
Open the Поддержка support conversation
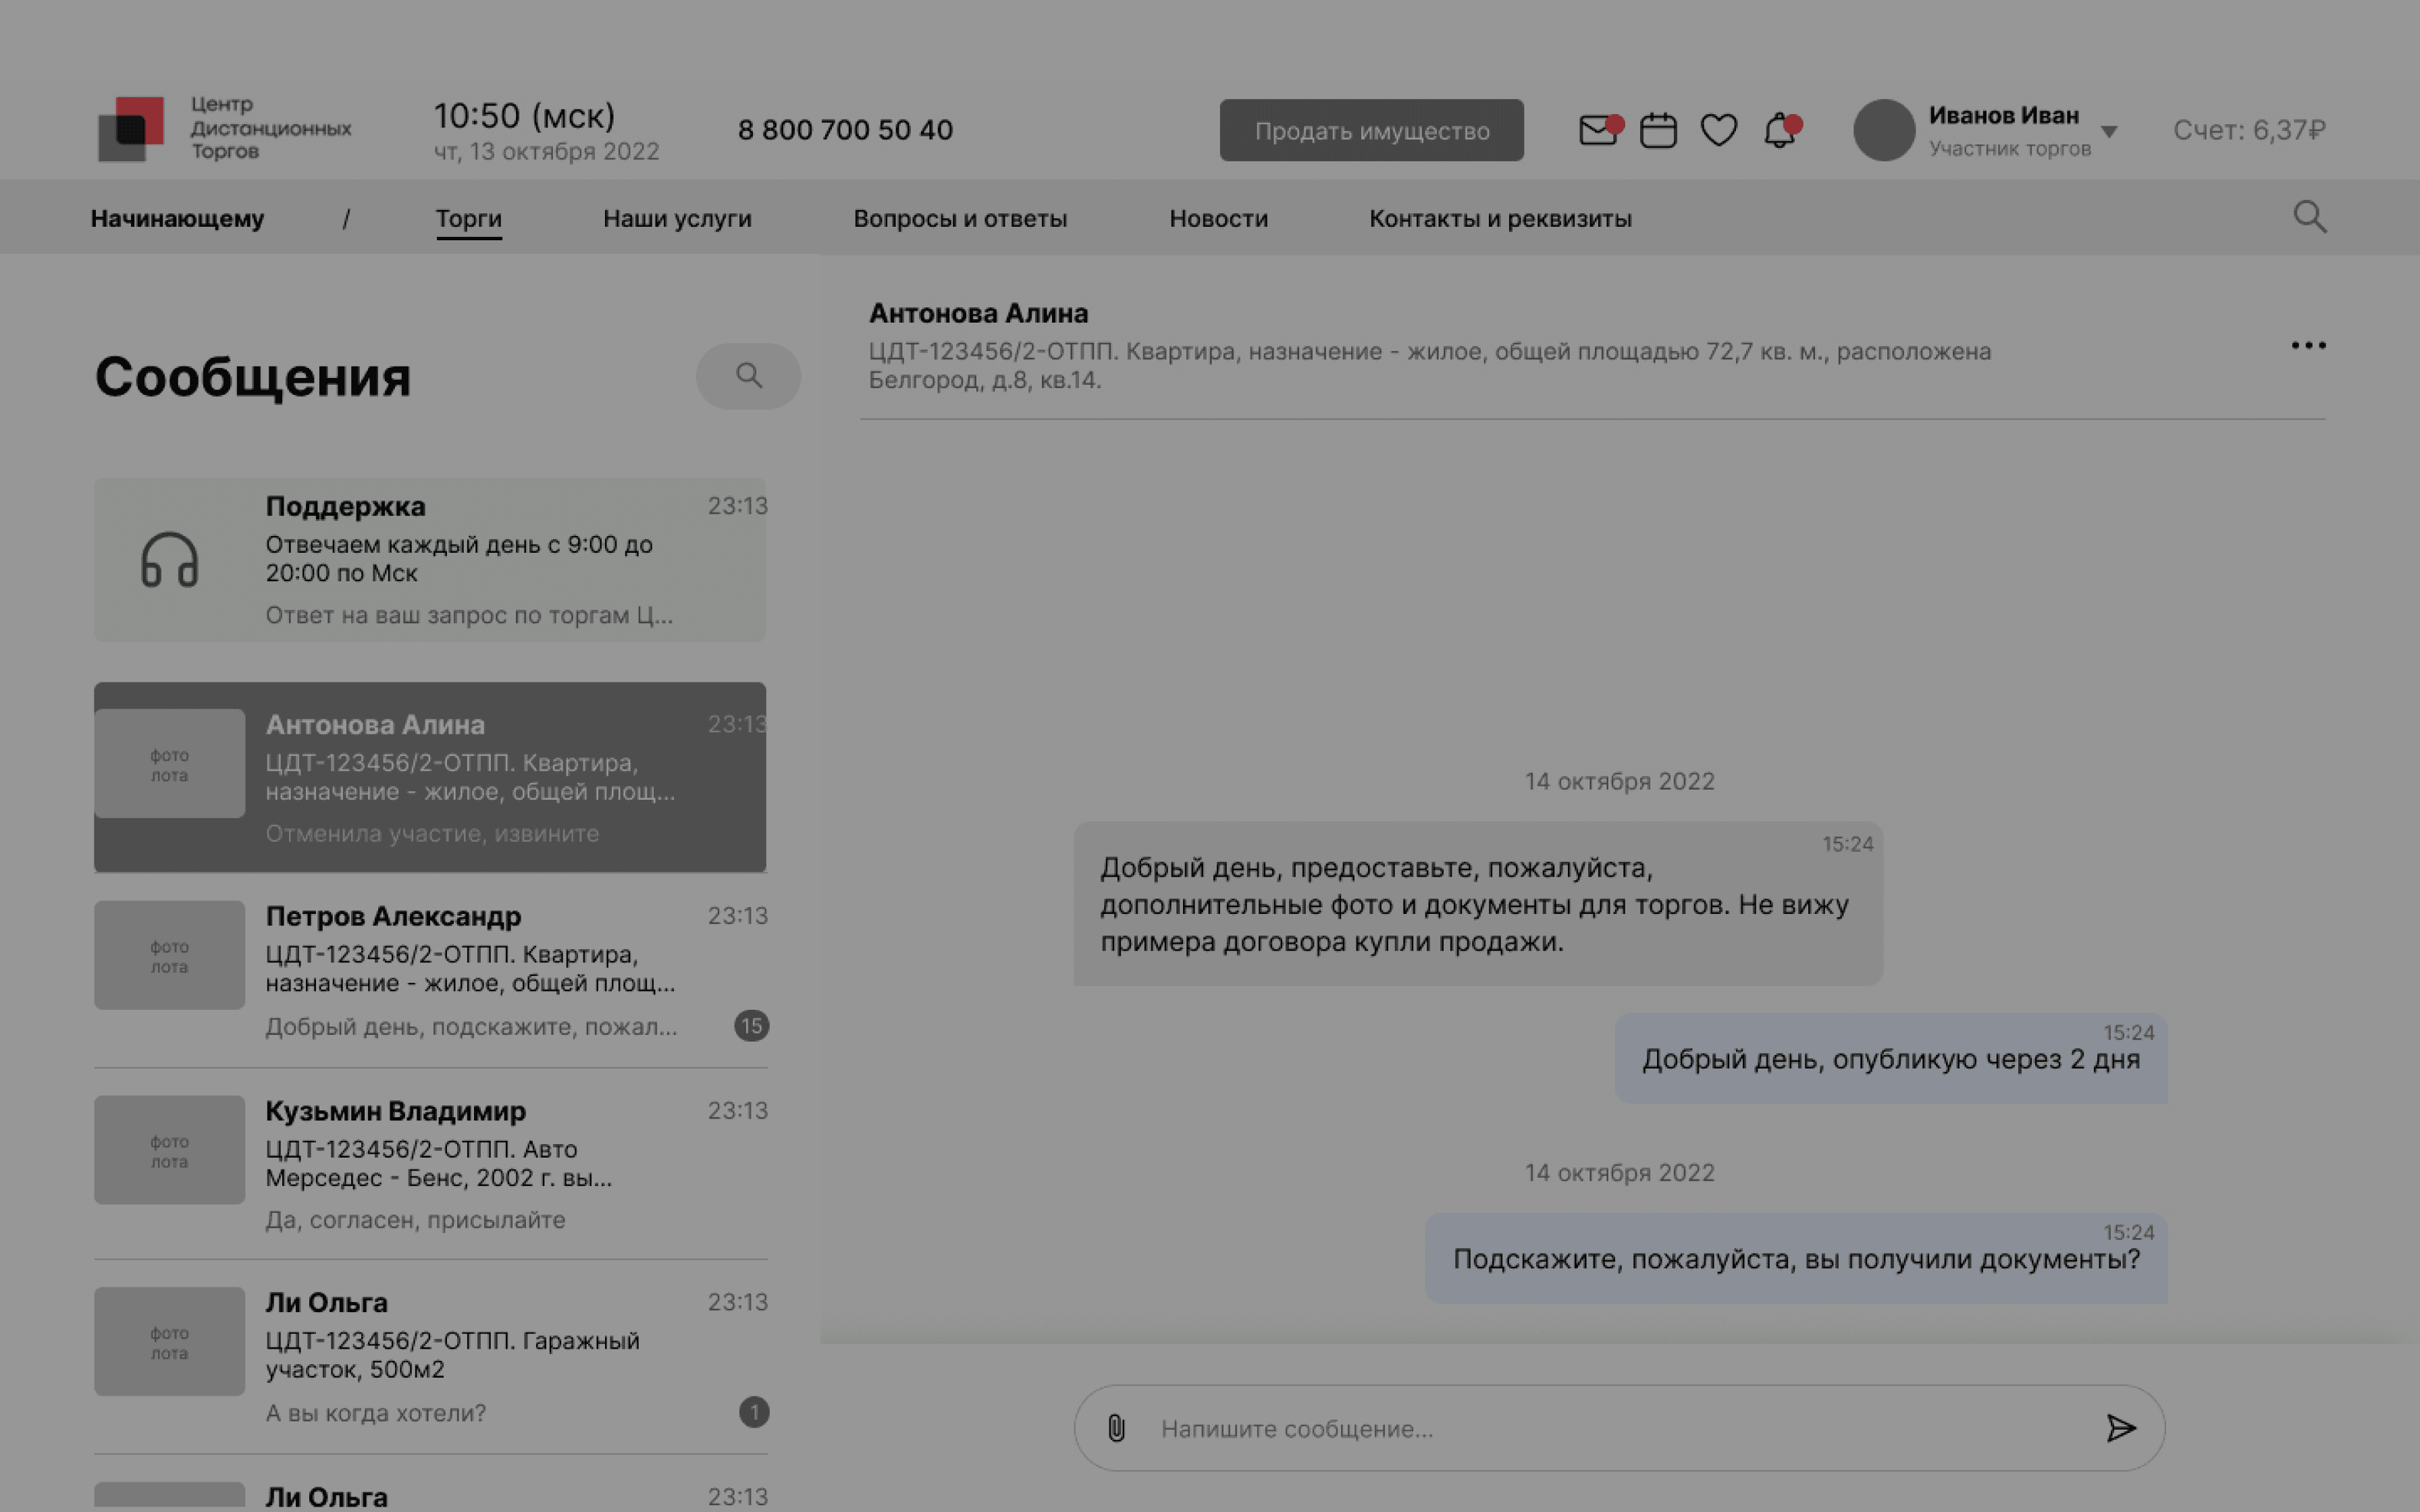point(430,559)
